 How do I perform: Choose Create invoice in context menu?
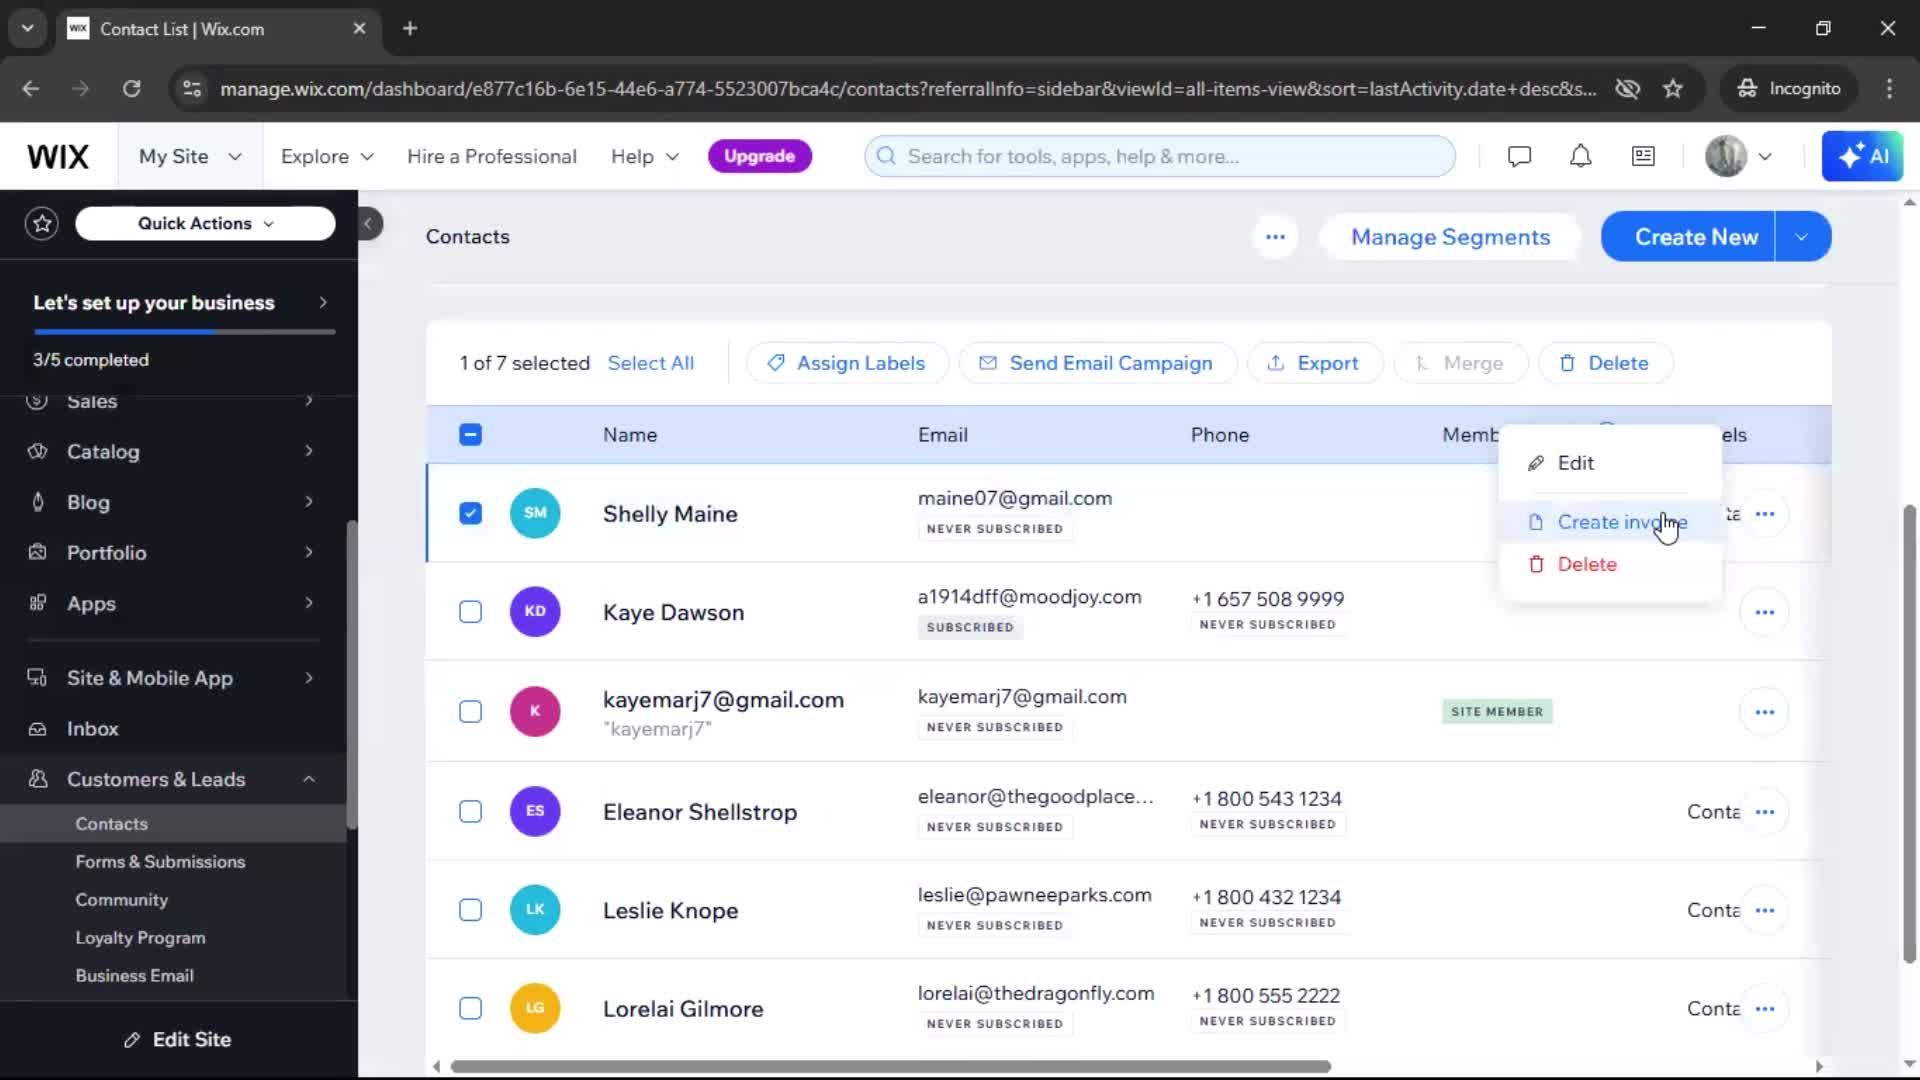click(1610, 522)
